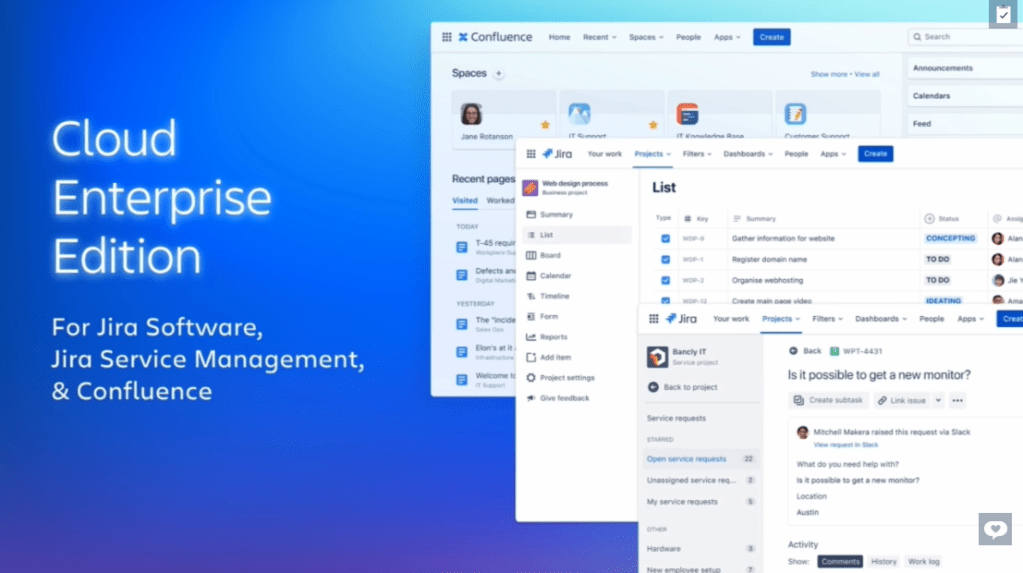Click the heart like icon at bottom right
This screenshot has height=573, width=1023.
[x=995, y=529]
